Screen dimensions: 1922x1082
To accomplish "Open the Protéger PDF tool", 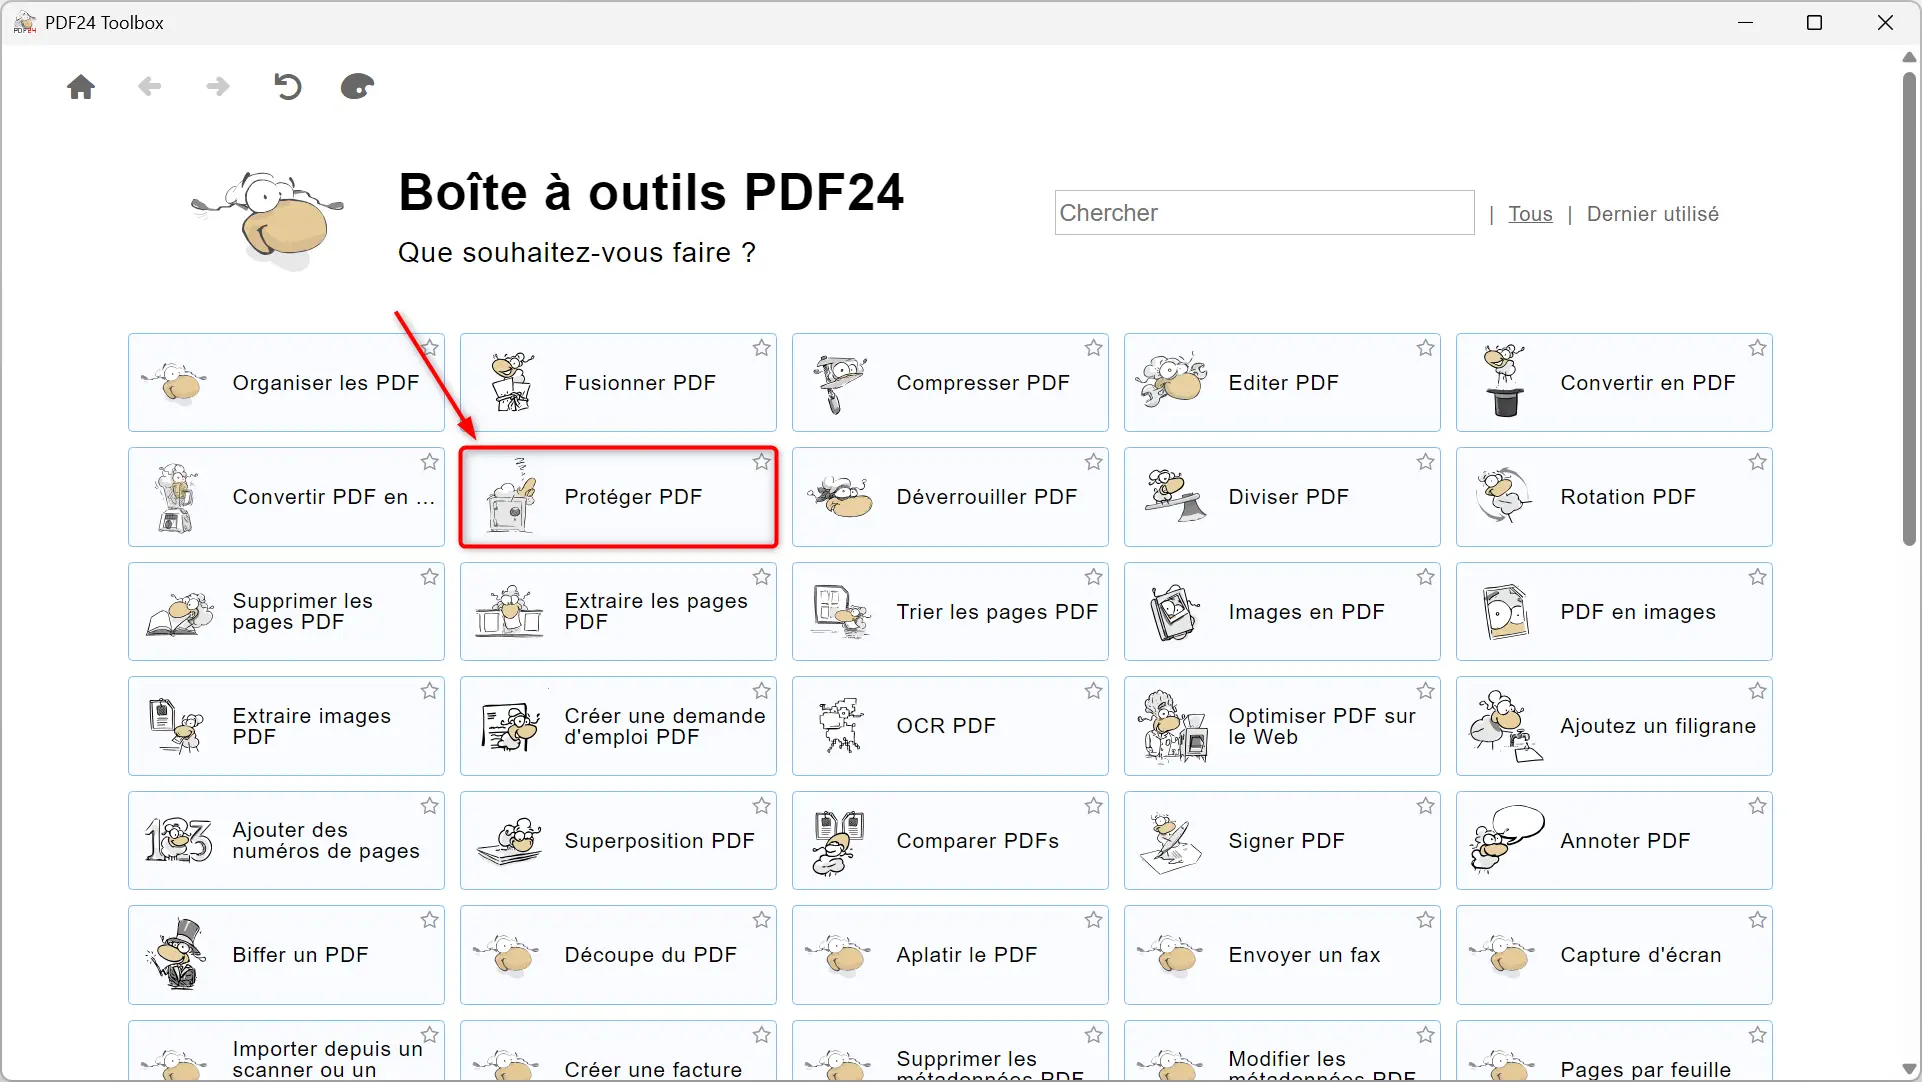I will pyautogui.click(x=618, y=497).
